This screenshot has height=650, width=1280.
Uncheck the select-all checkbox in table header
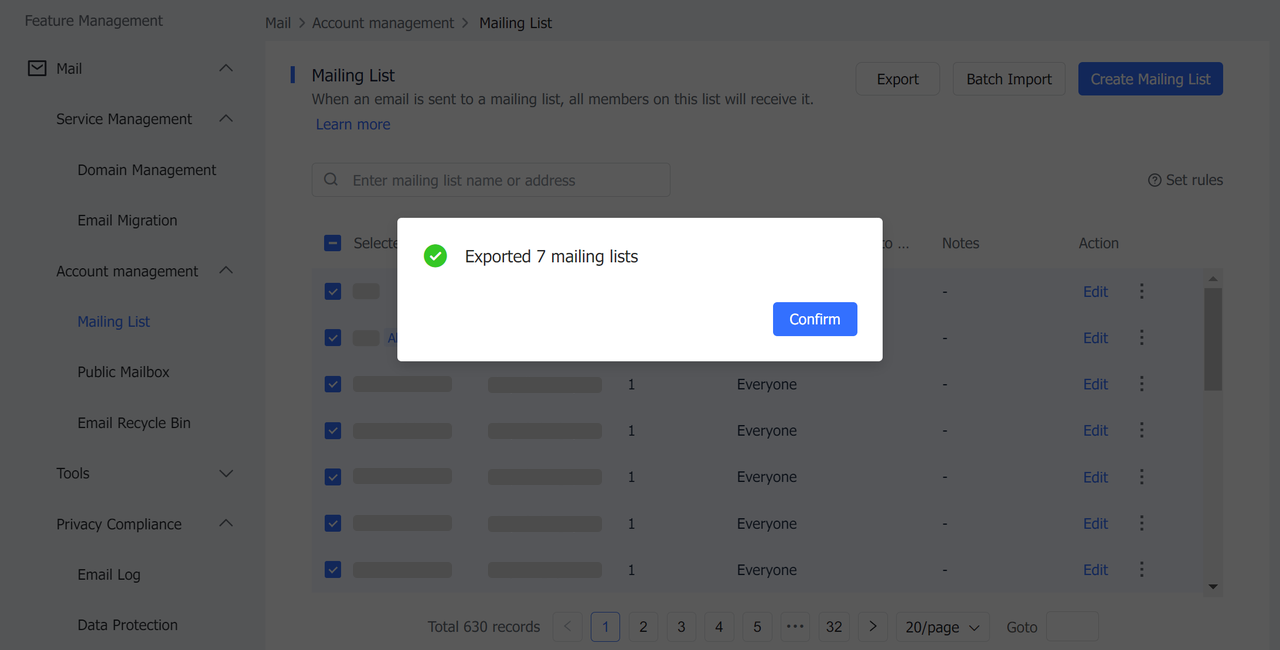(x=332, y=242)
